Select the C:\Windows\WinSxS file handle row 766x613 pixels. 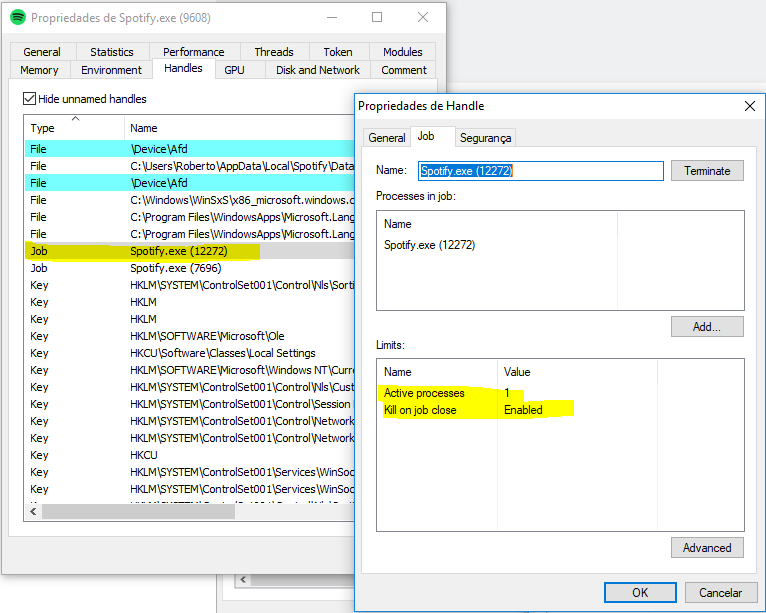coord(190,200)
